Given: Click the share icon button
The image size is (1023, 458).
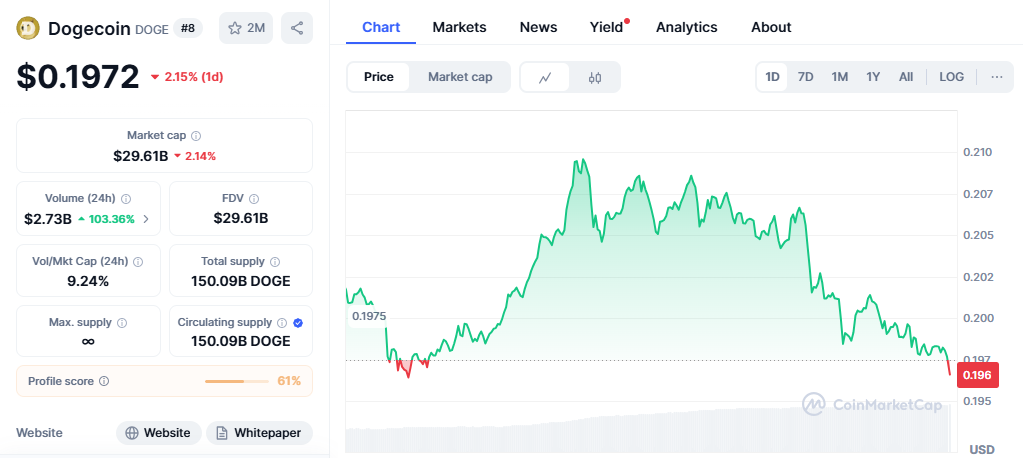Looking at the screenshot, I should pyautogui.click(x=297, y=28).
